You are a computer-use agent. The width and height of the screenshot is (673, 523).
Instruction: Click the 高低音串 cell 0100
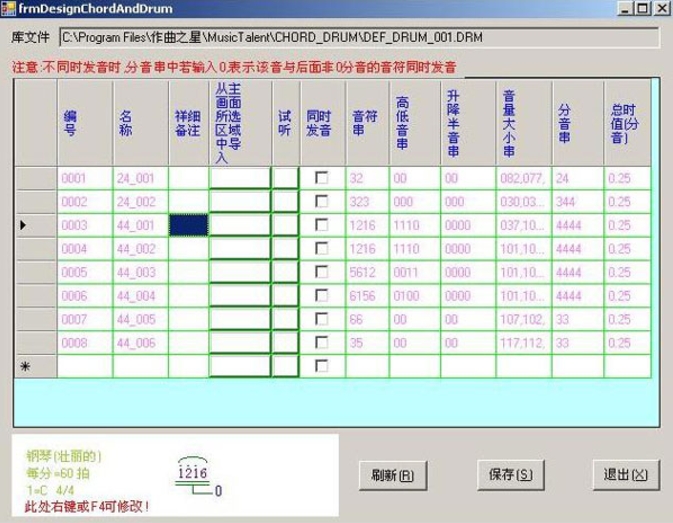(x=415, y=296)
